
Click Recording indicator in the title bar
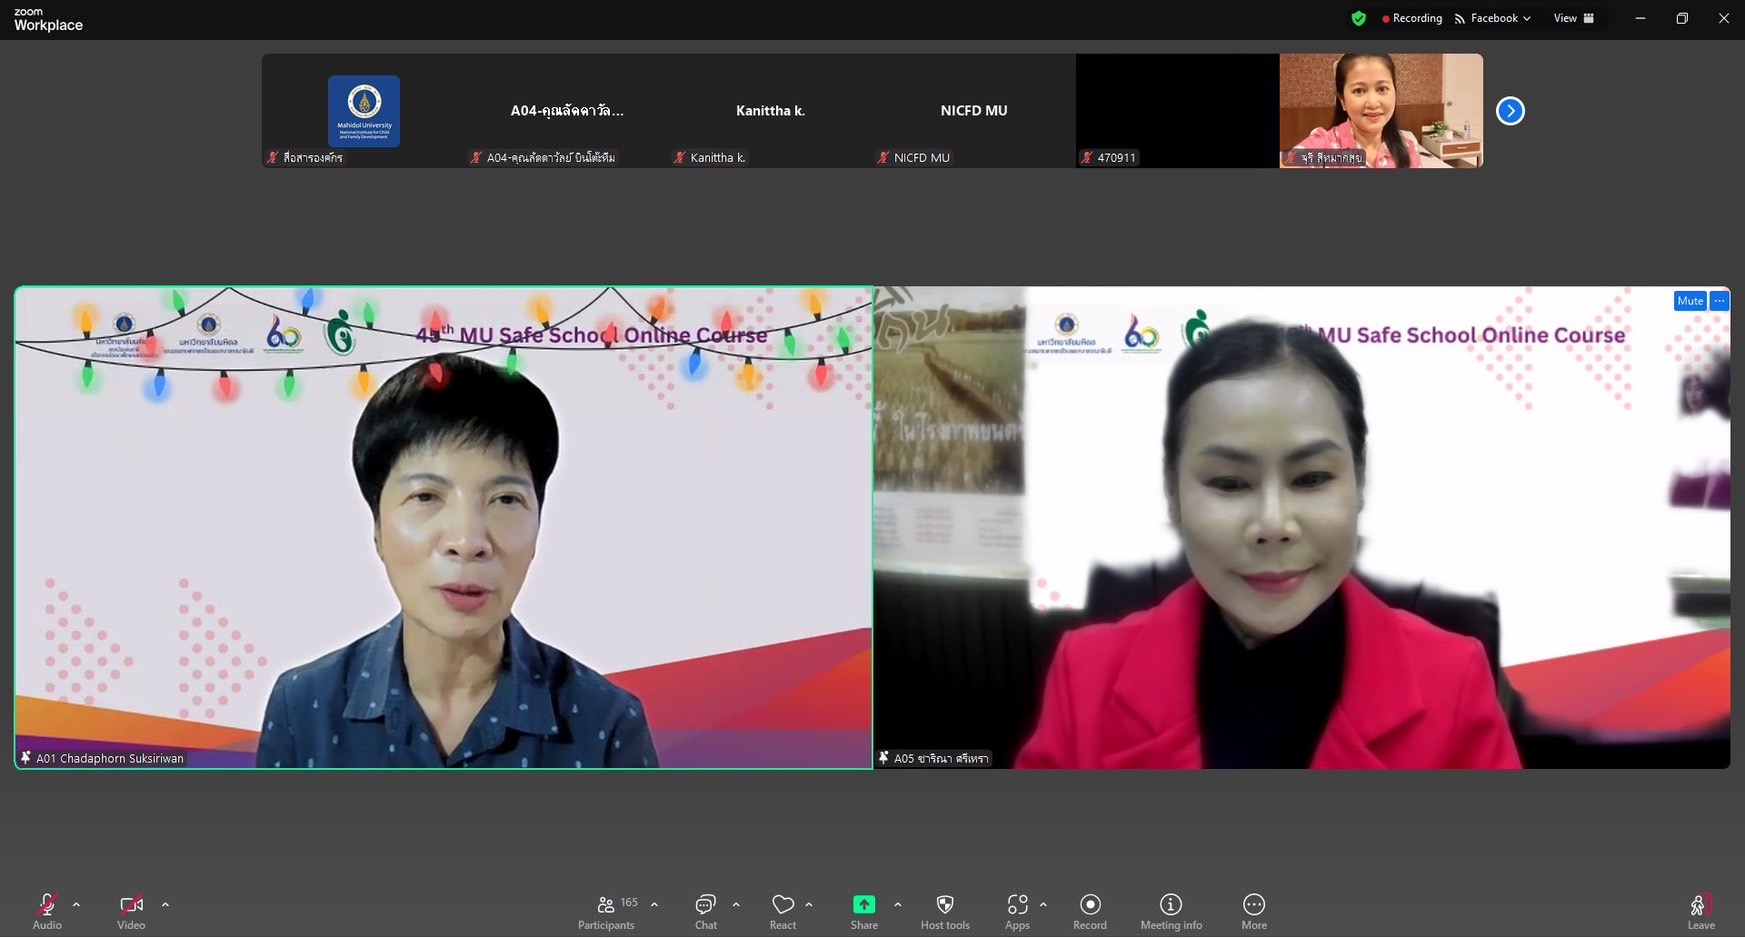(x=1412, y=18)
